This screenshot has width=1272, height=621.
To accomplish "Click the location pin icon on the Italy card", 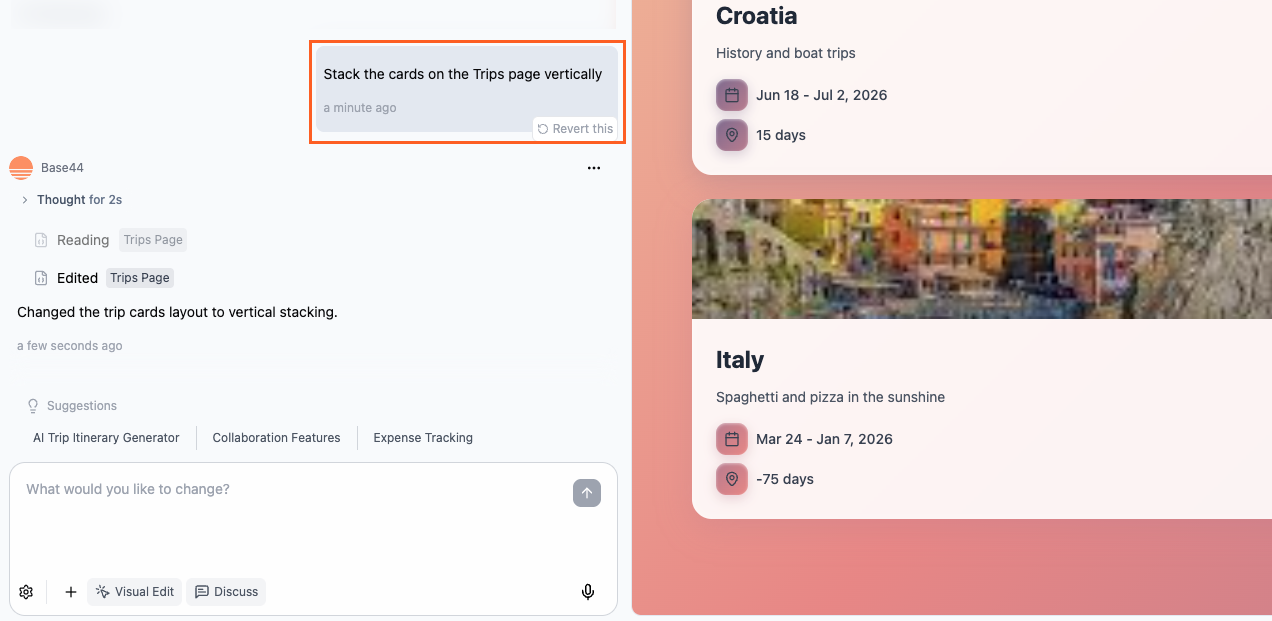I will click(x=731, y=479).
